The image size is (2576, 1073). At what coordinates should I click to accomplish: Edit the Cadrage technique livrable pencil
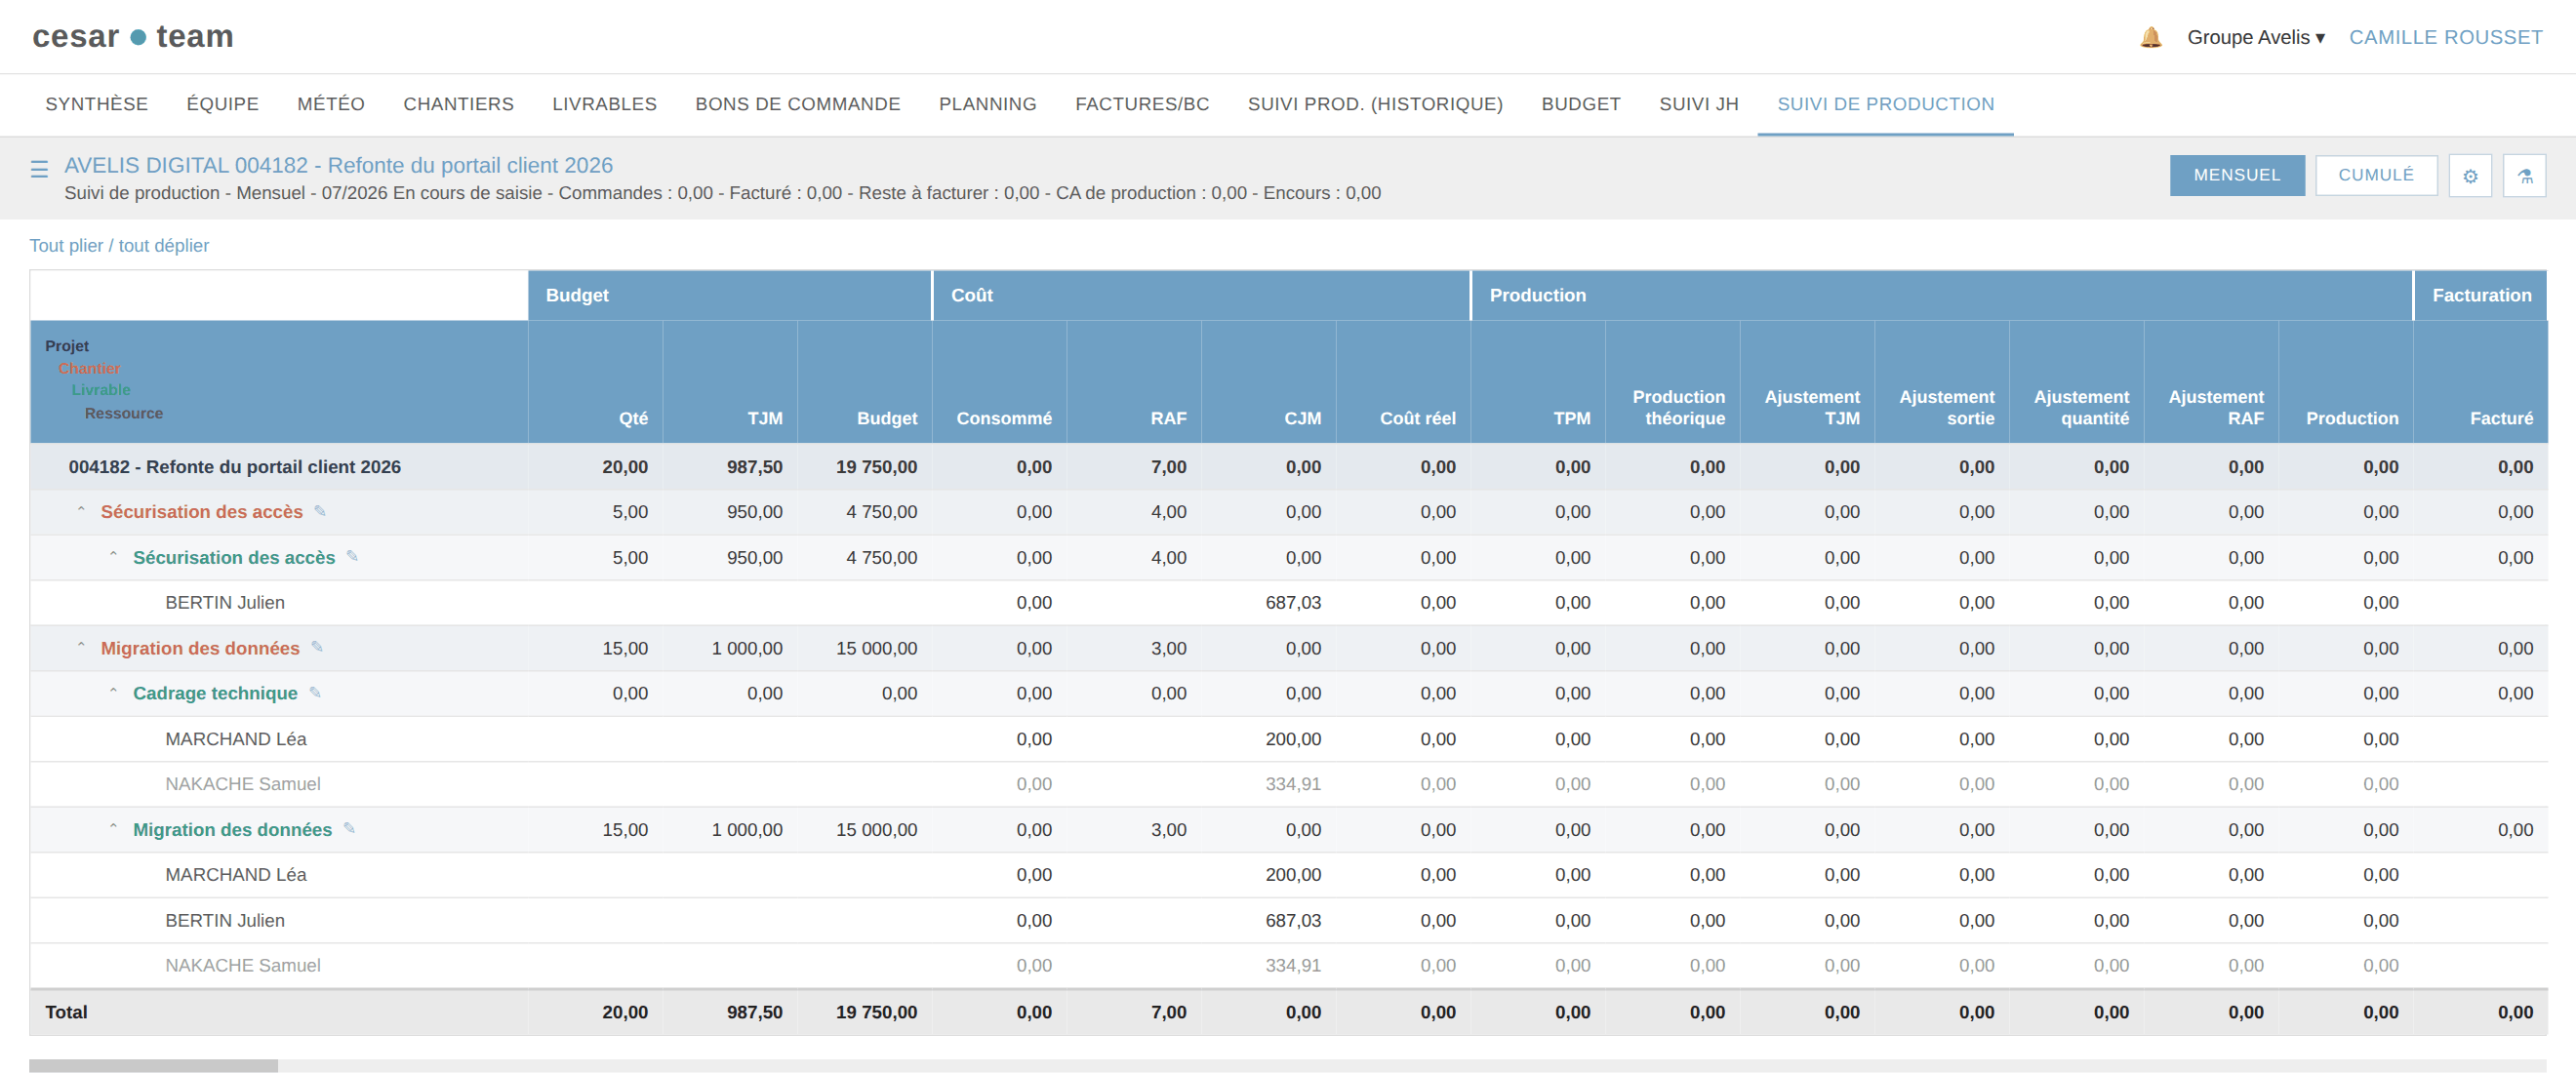pyautogui.click(x=315, y=692)
